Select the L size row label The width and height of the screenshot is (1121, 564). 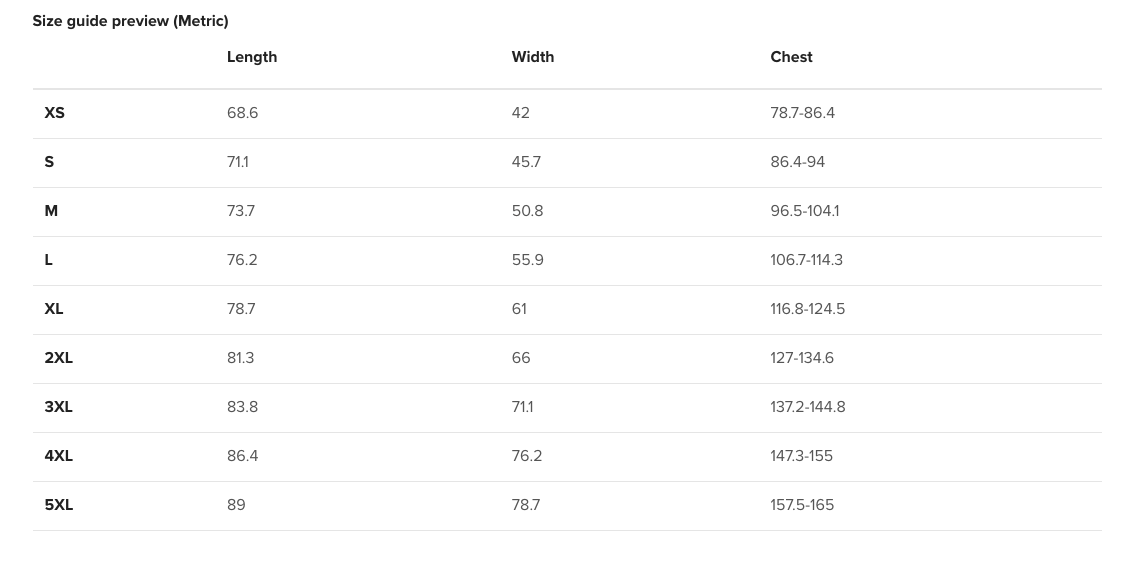coord(49,260)
